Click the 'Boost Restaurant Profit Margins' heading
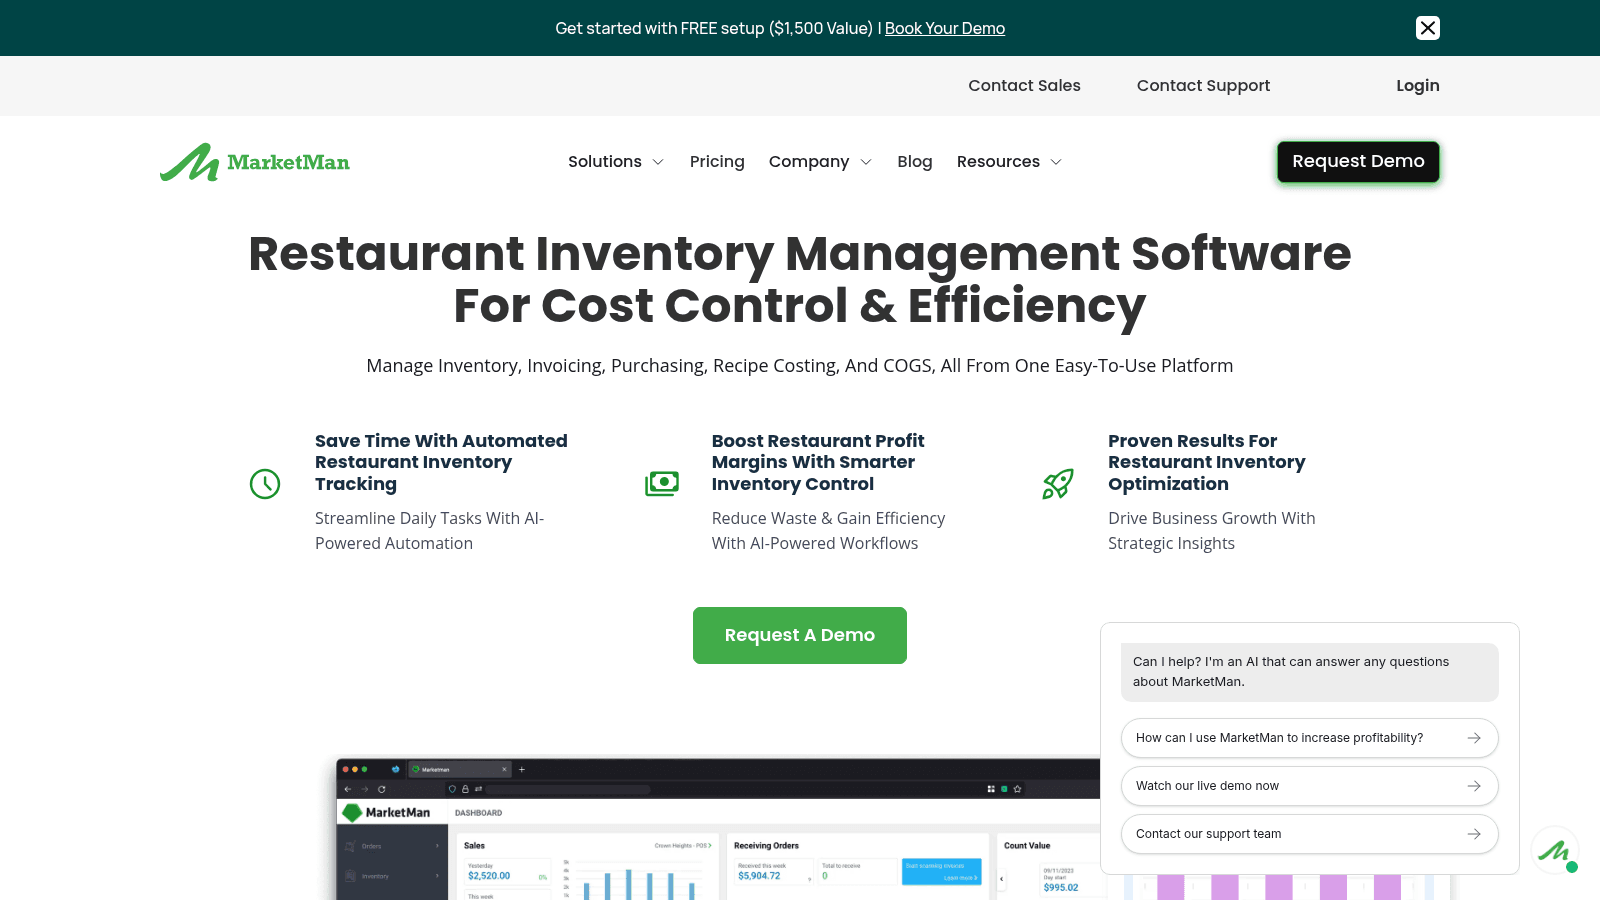Image resolution: width=1600 pixels, height=900 pixels. [x=818, y=462]
